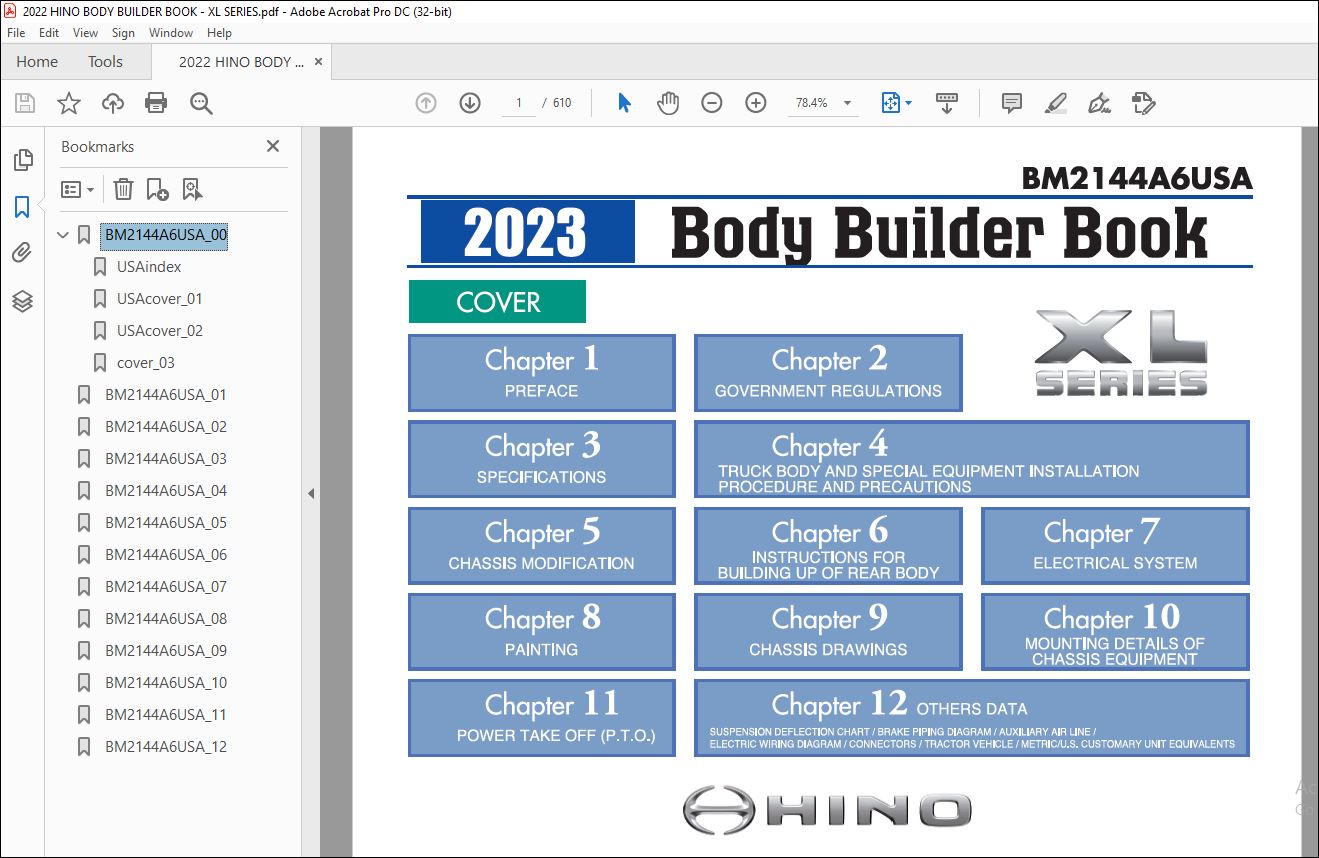Open Chapter 1 Preface link
The image size is (1319, 858).
point(542,373)
